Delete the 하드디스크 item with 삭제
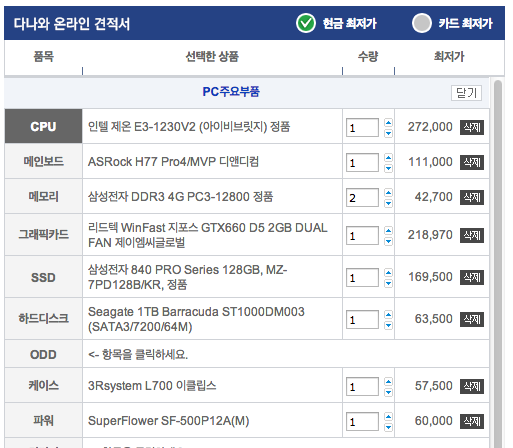 pyautogui.click(x=472, y=319)
